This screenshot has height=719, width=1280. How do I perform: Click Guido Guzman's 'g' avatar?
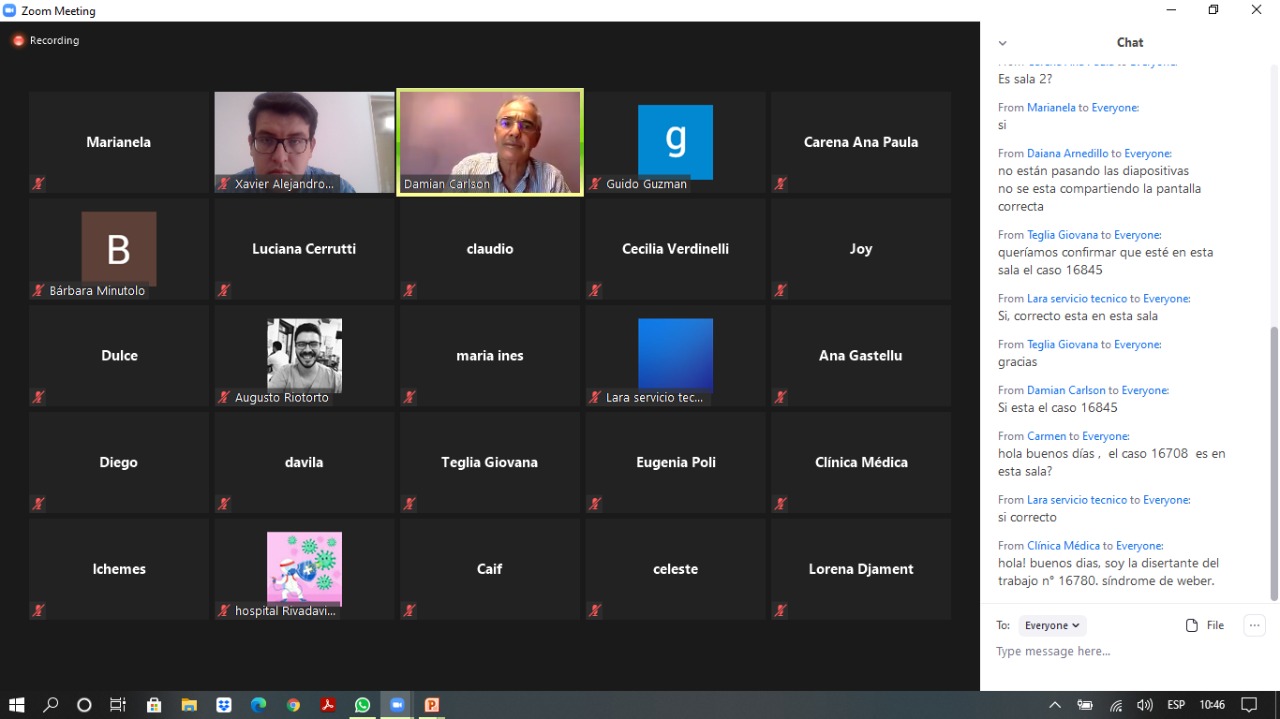tap(675, 141)
